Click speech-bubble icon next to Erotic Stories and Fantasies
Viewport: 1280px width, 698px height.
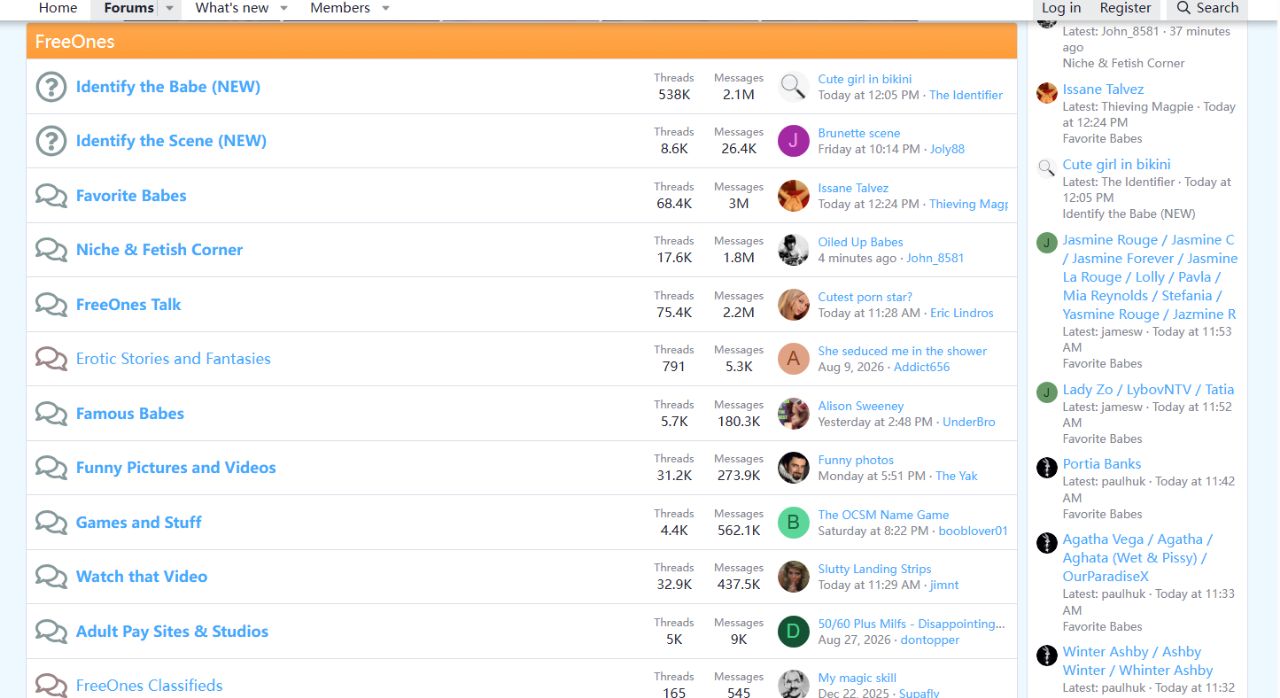tap(51, 359)
